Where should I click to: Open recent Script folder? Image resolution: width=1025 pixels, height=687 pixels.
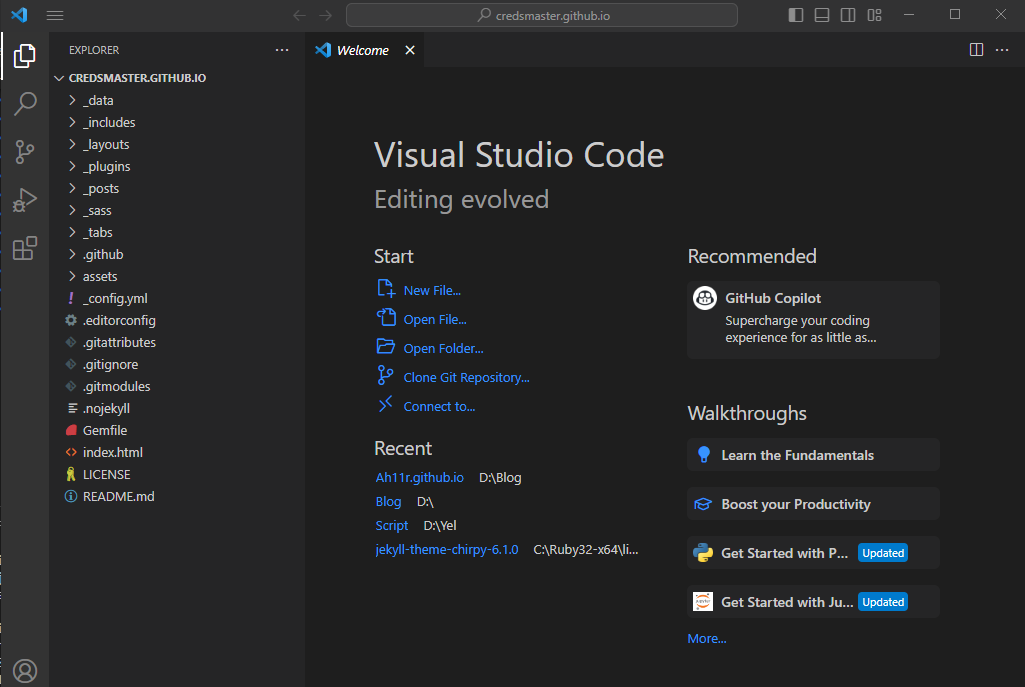(392, 526)
